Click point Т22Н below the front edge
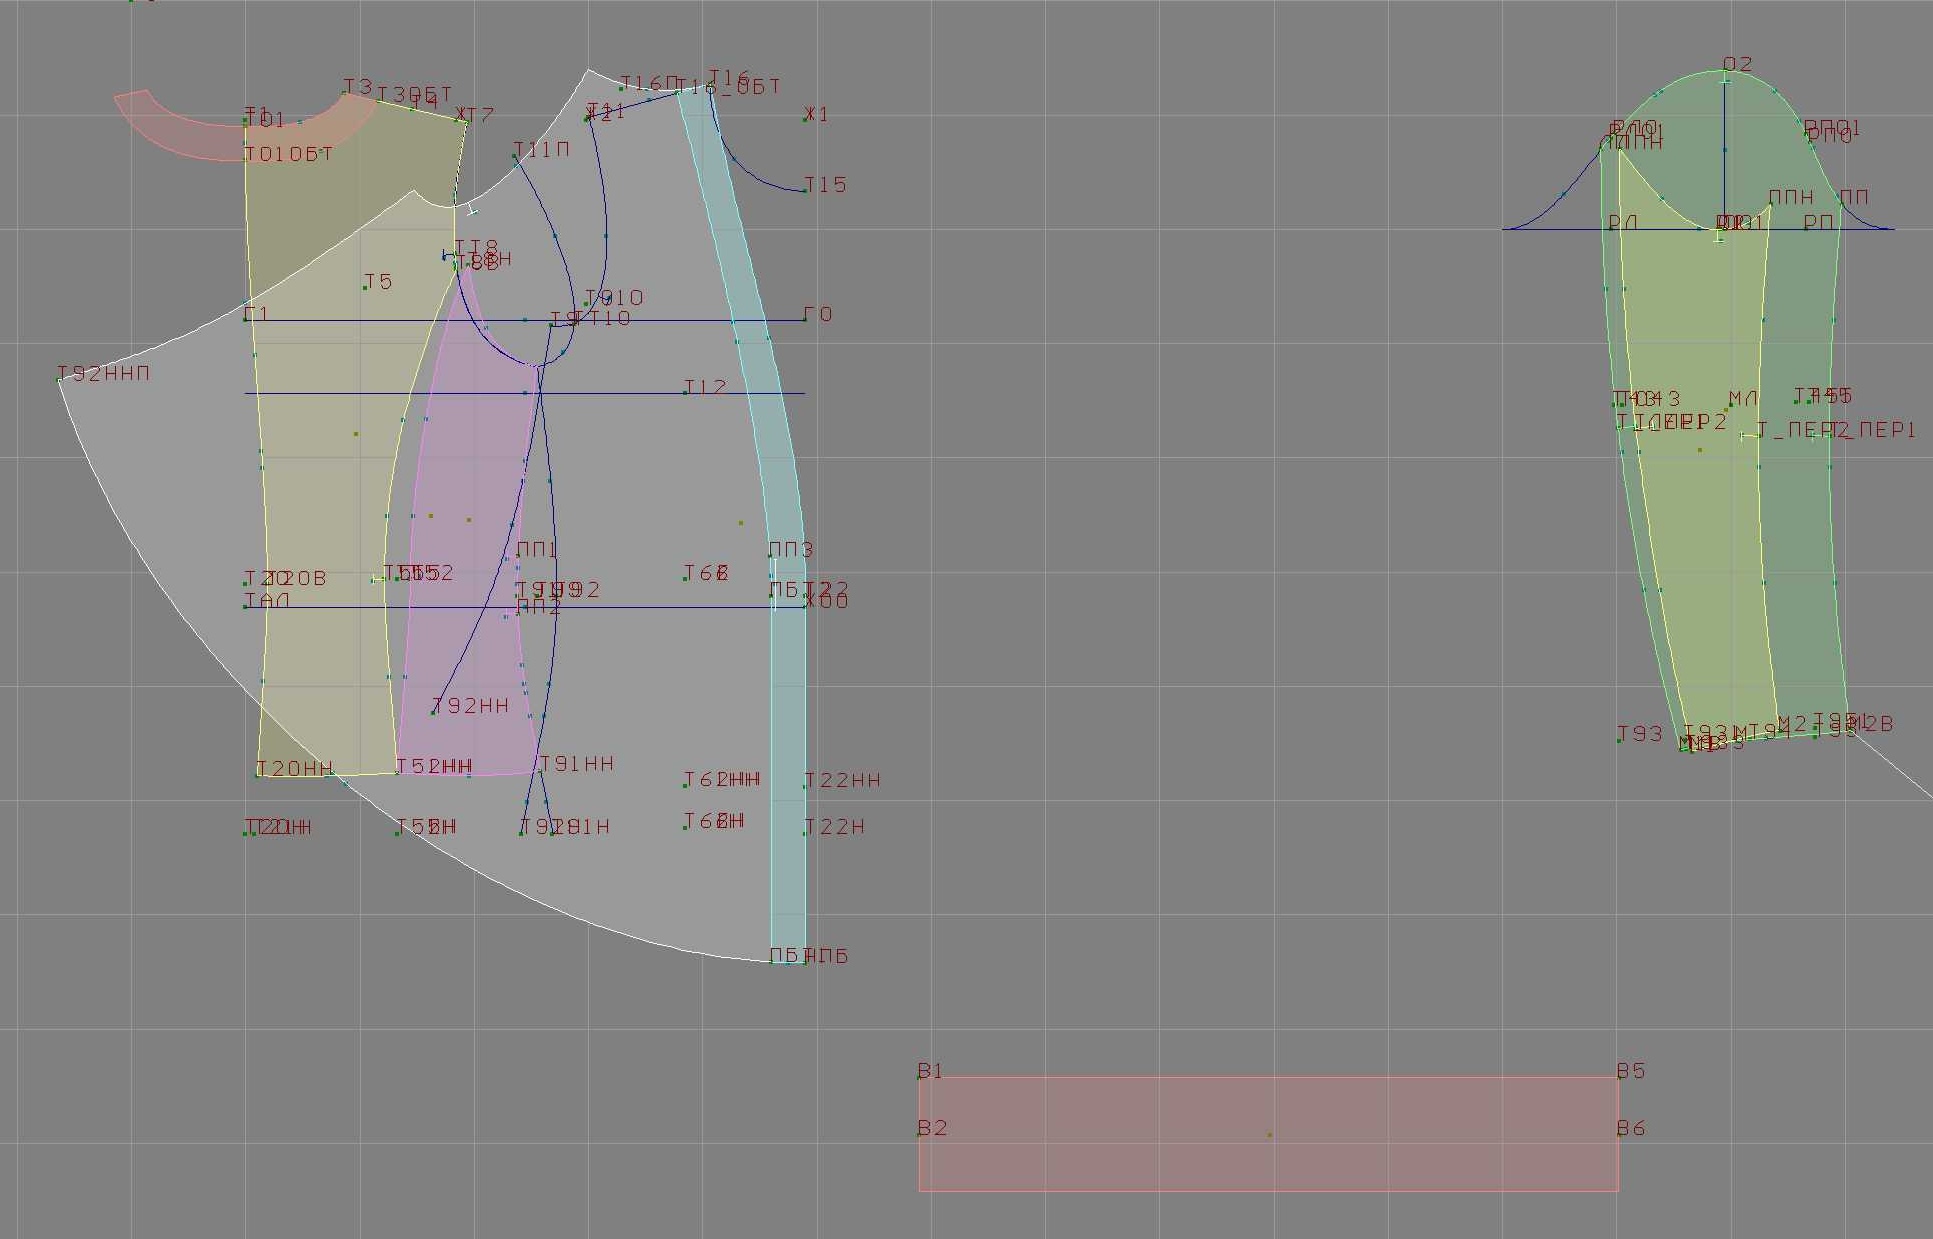 tap(805, 833)
